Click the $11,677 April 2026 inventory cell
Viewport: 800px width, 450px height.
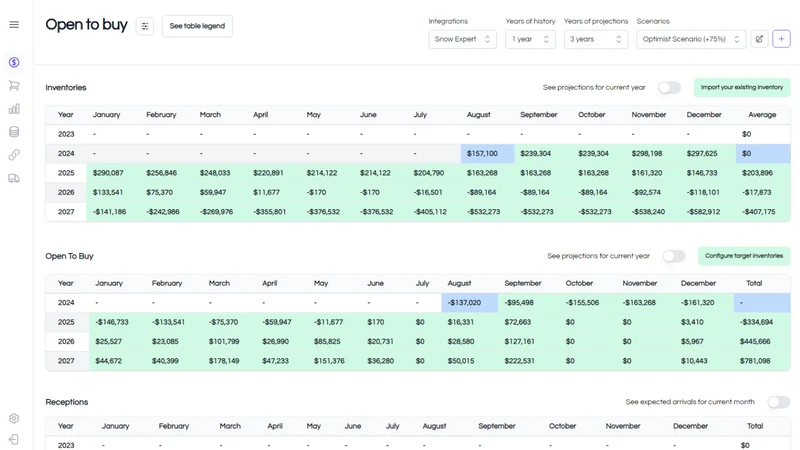click(273, 192)
